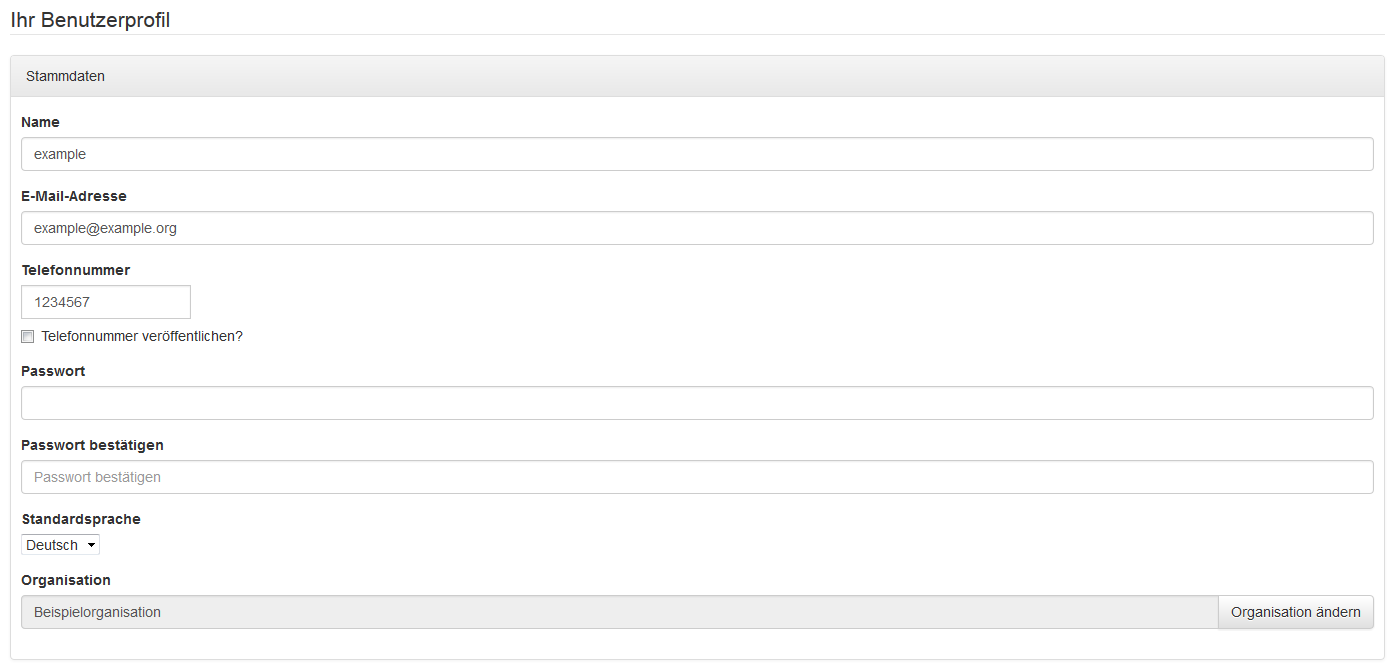Click the "Ihr Benutzerprofil" page heading
The height and width of the screenshot is (669, 1392).
(x=90, y=20)
